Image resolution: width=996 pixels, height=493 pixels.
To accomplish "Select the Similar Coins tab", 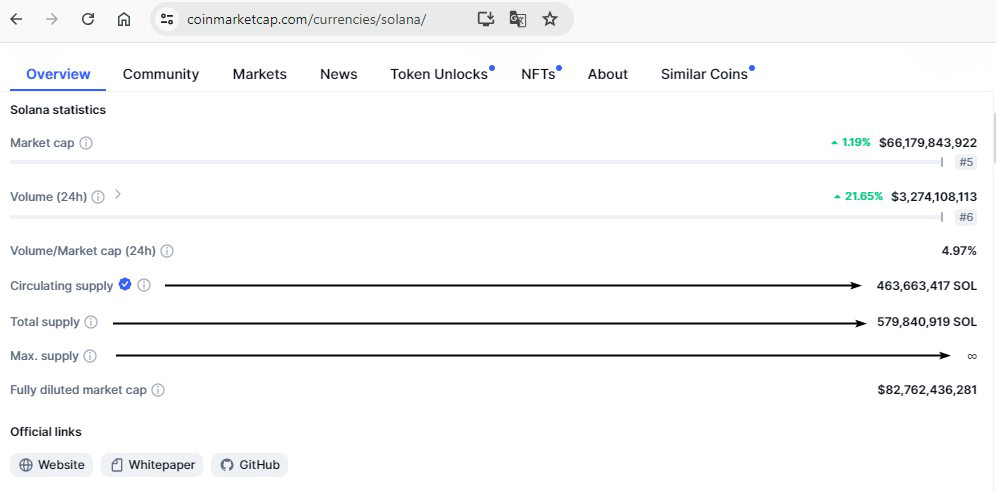I will [704, 74].
